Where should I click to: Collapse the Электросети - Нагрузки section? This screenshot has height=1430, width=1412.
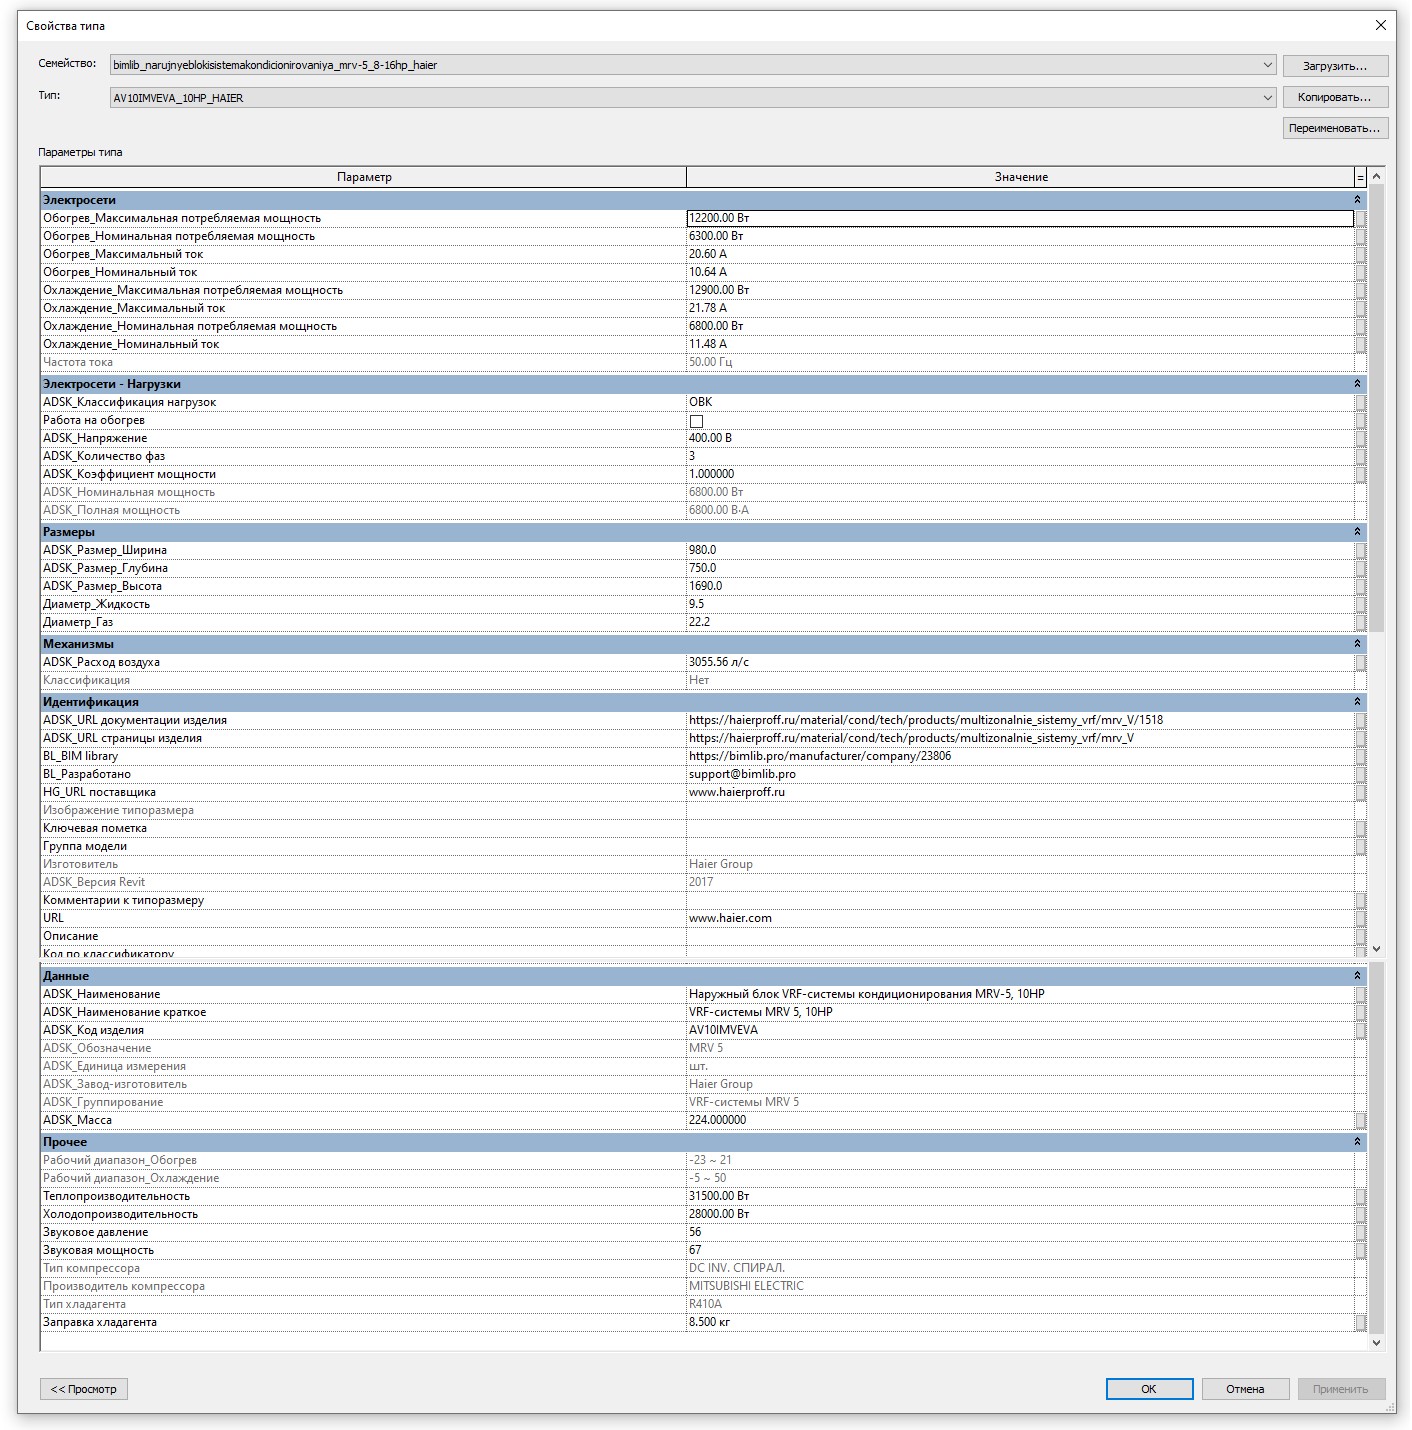(x=1357, y=384)
